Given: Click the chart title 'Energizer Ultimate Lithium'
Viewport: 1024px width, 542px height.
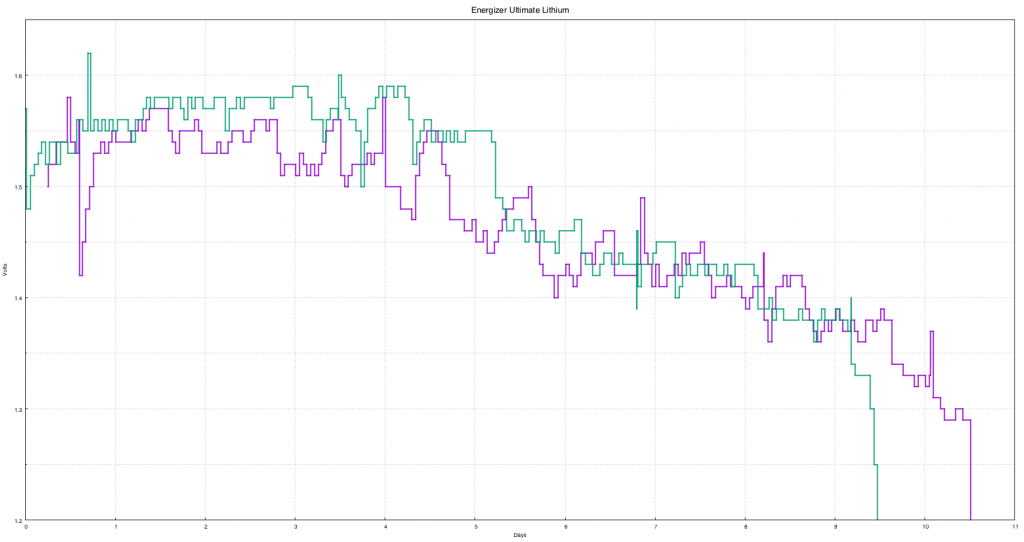Looking at the screenshot, I should [520, 10].
